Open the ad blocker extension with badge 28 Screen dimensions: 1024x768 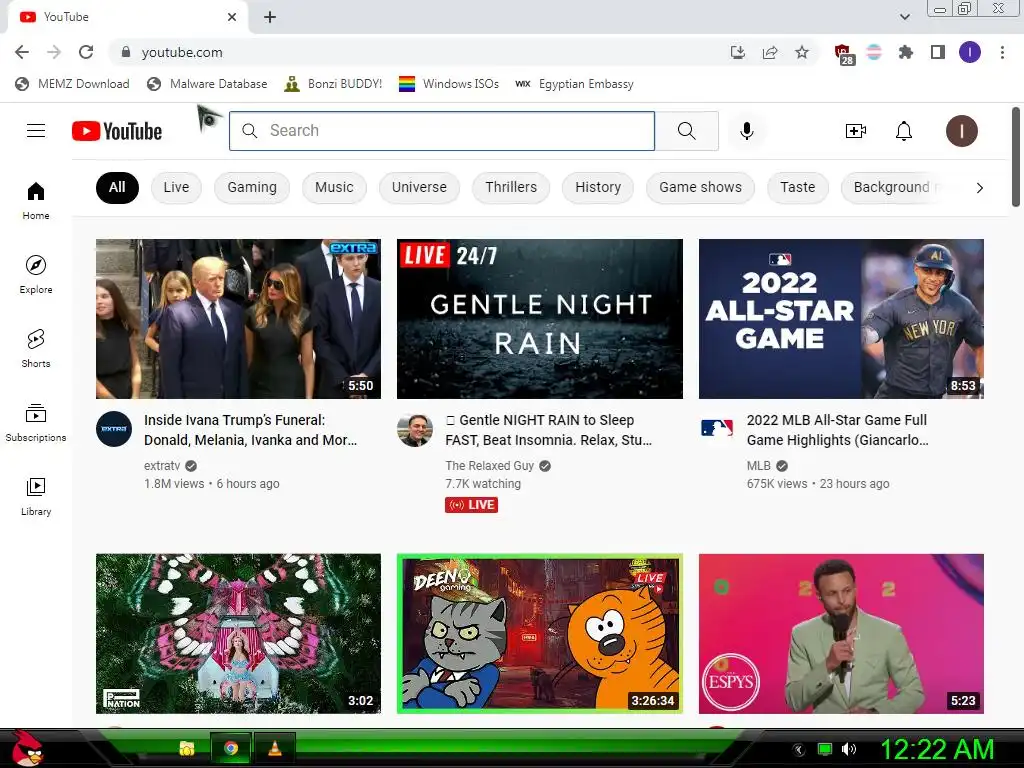(844, 54)
